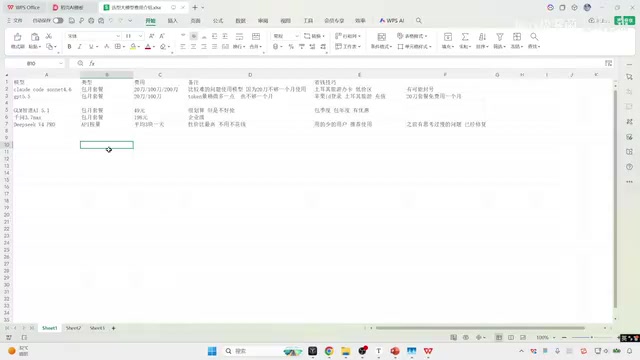
Task: Click the green Share button
Action: [624, 20]
